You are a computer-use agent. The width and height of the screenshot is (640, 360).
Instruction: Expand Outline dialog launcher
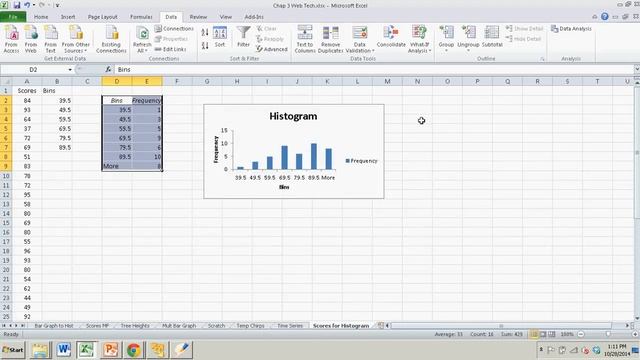tap(542, 59)
